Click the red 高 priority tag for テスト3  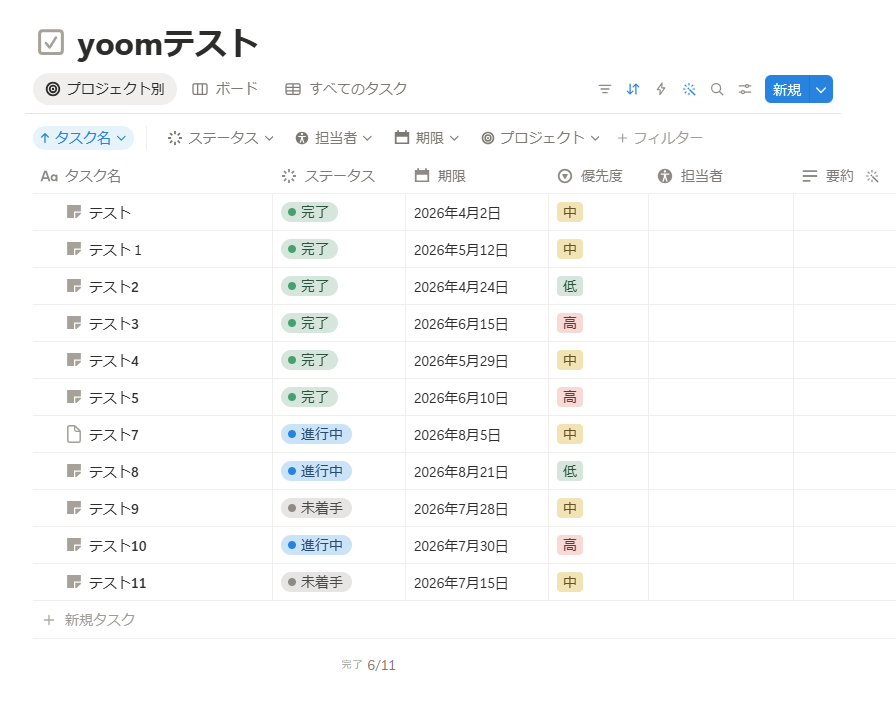570,323
